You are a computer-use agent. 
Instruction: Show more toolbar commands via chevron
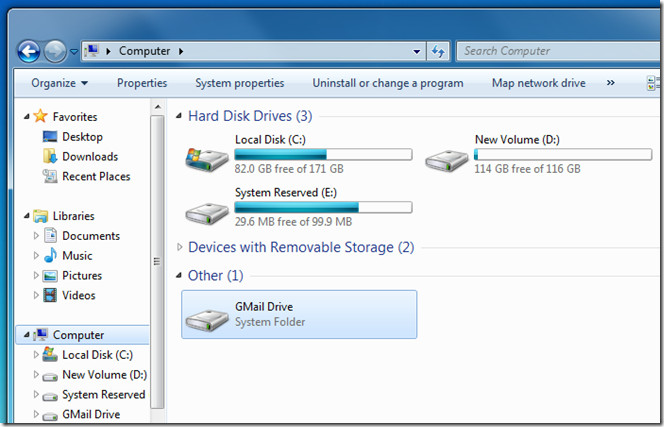click(610, 83)
